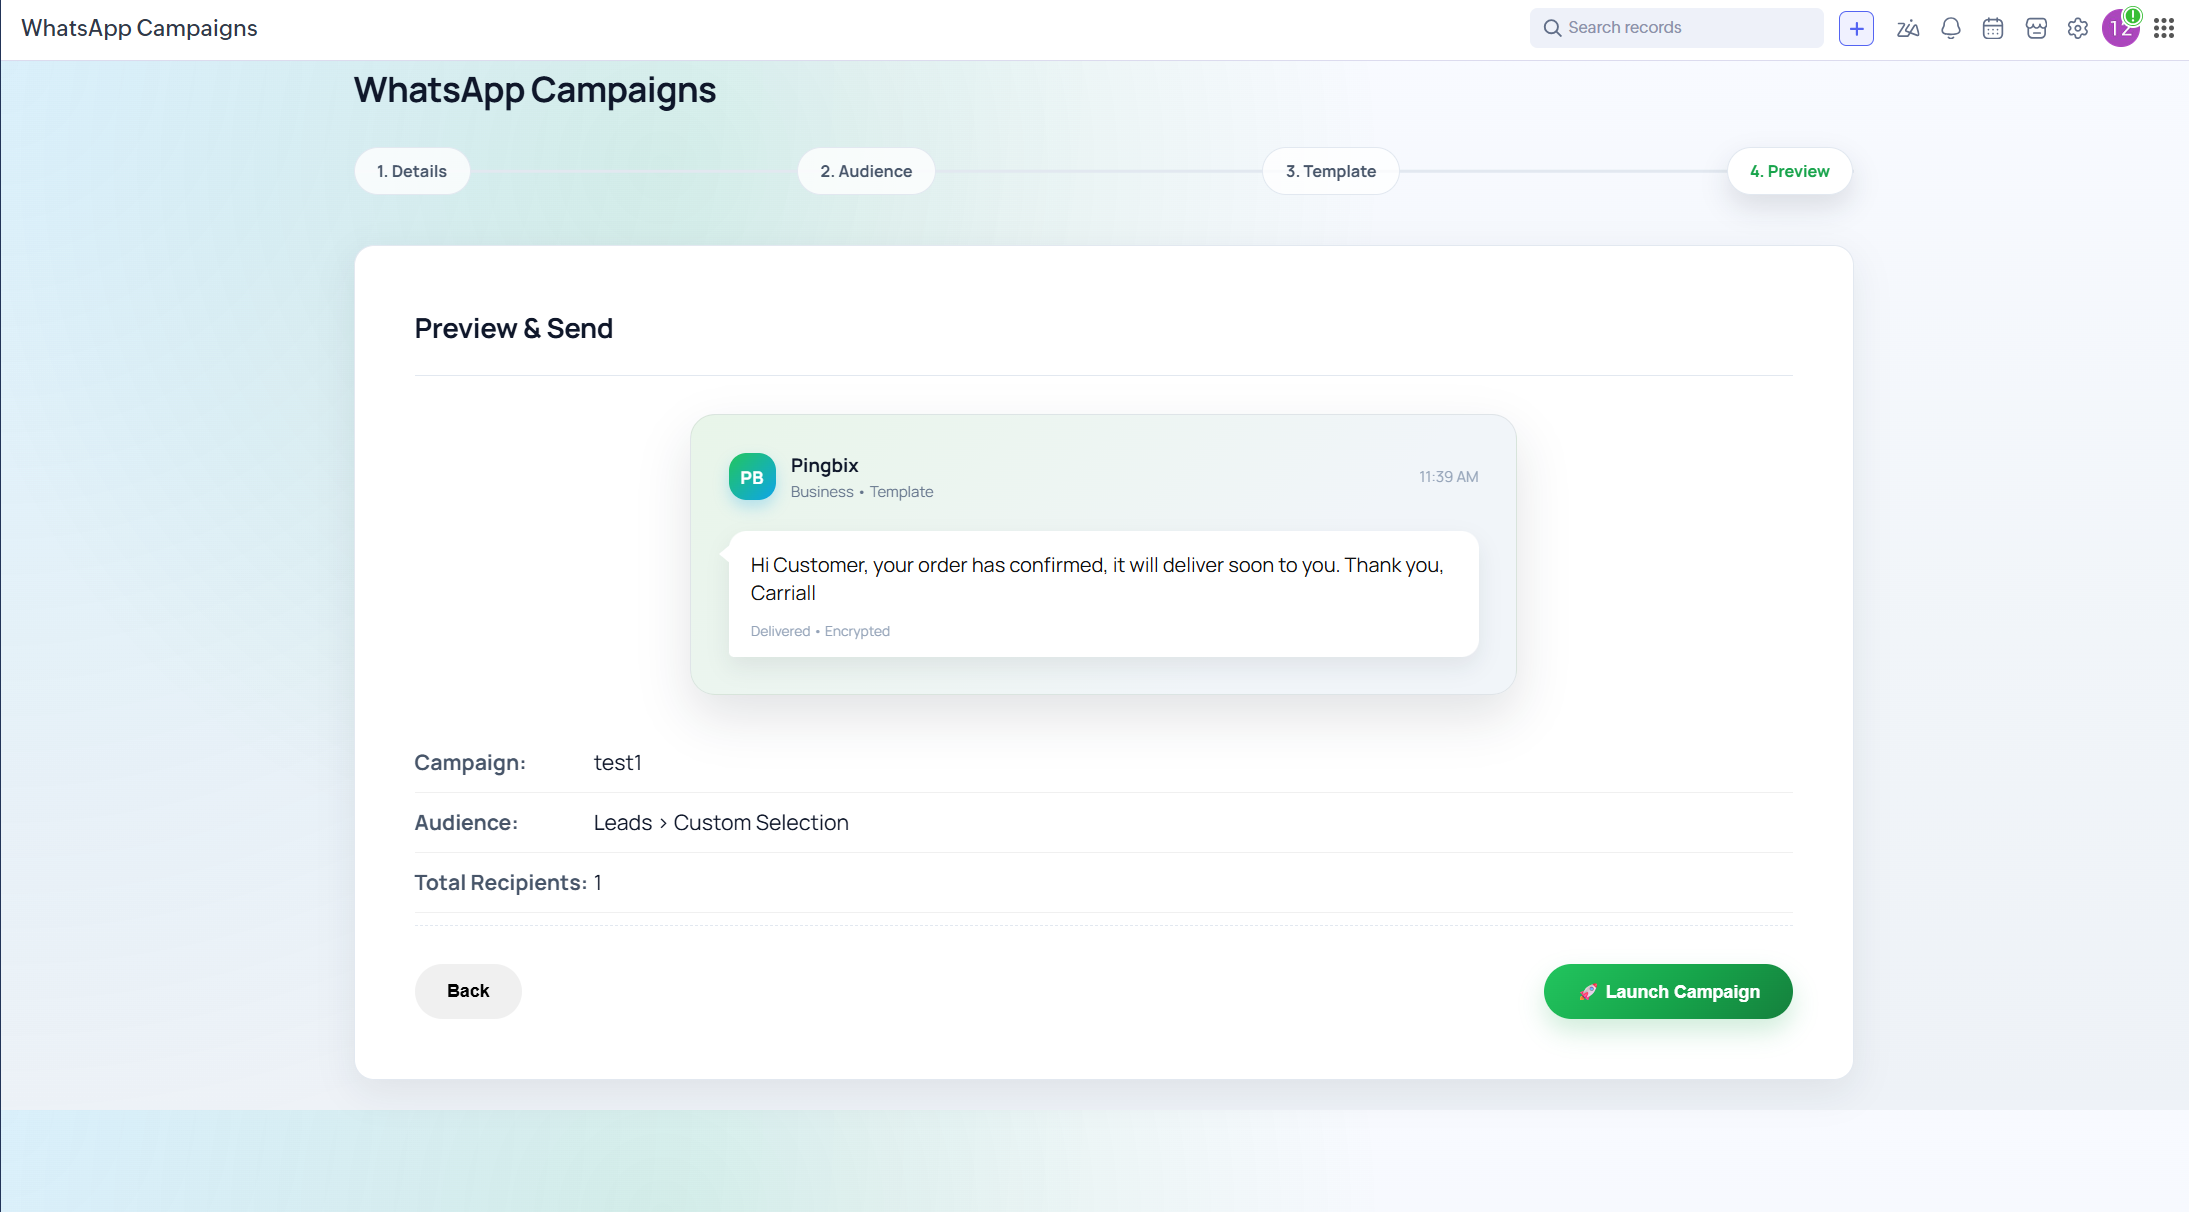Go to the 1. Details step
The image size is (2189, 1212).
pyautogui.click(x=411, y=171)
